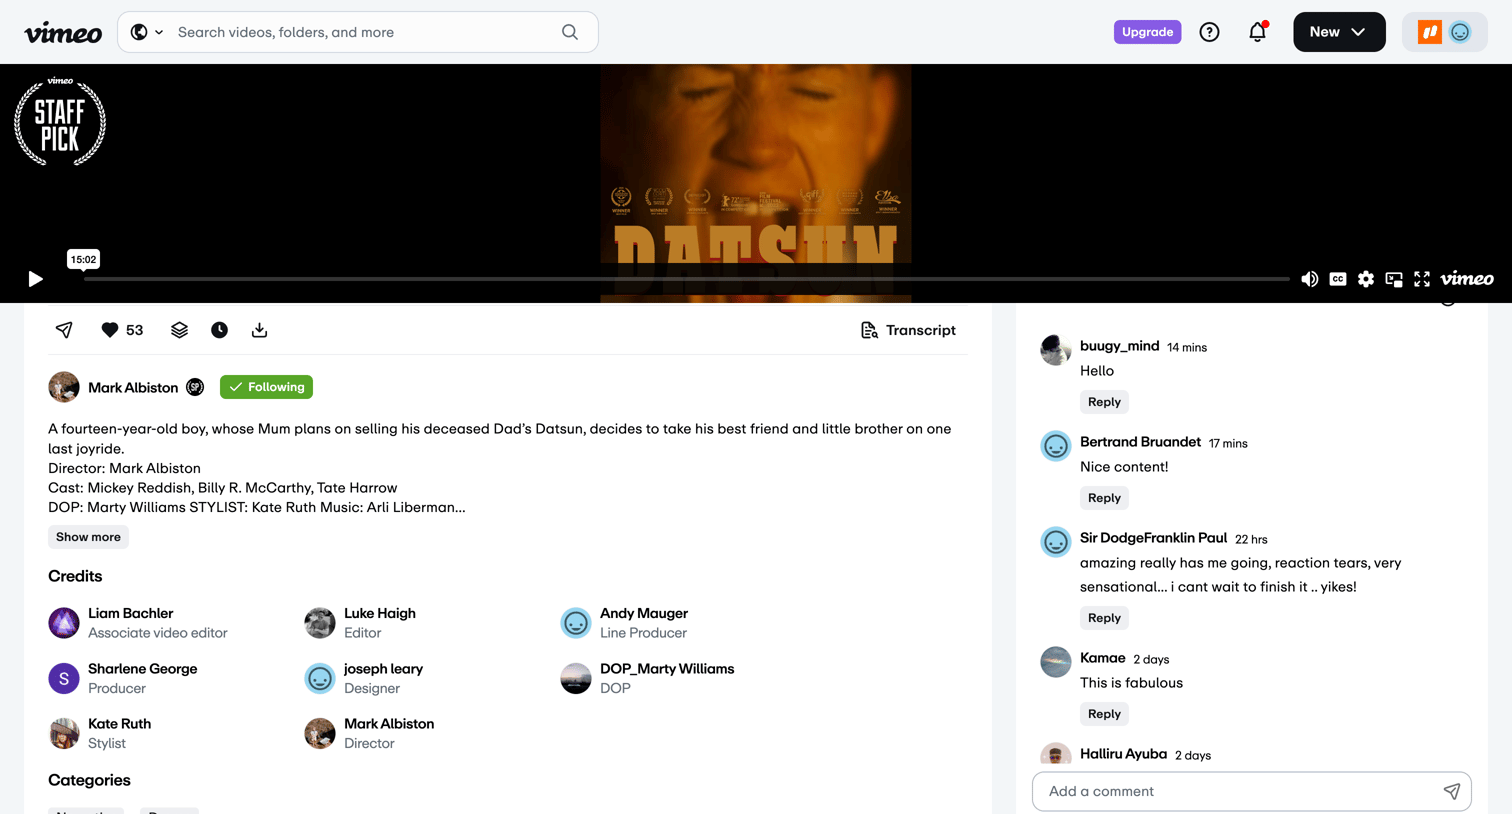Open the account avatar menu
Image resolution: width=1512 pixels, height=814 pixels.
coord(1444,32)
